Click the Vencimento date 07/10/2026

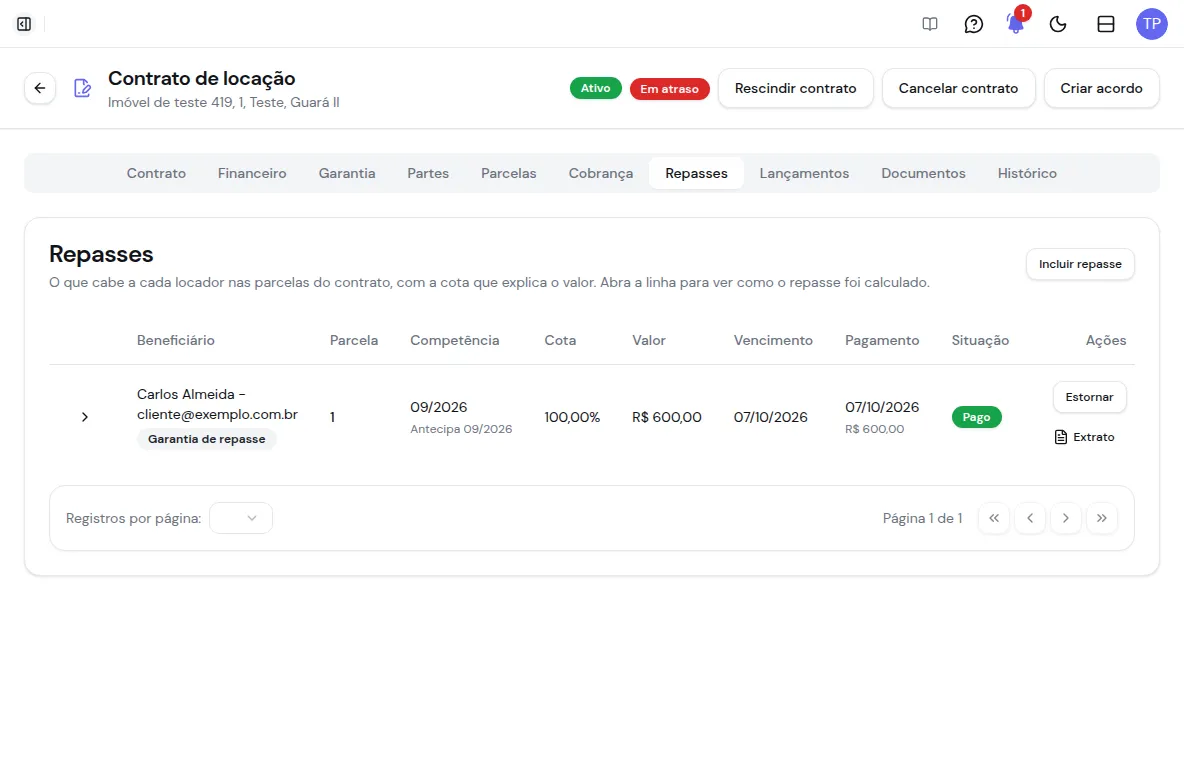[x=770, y=417]
